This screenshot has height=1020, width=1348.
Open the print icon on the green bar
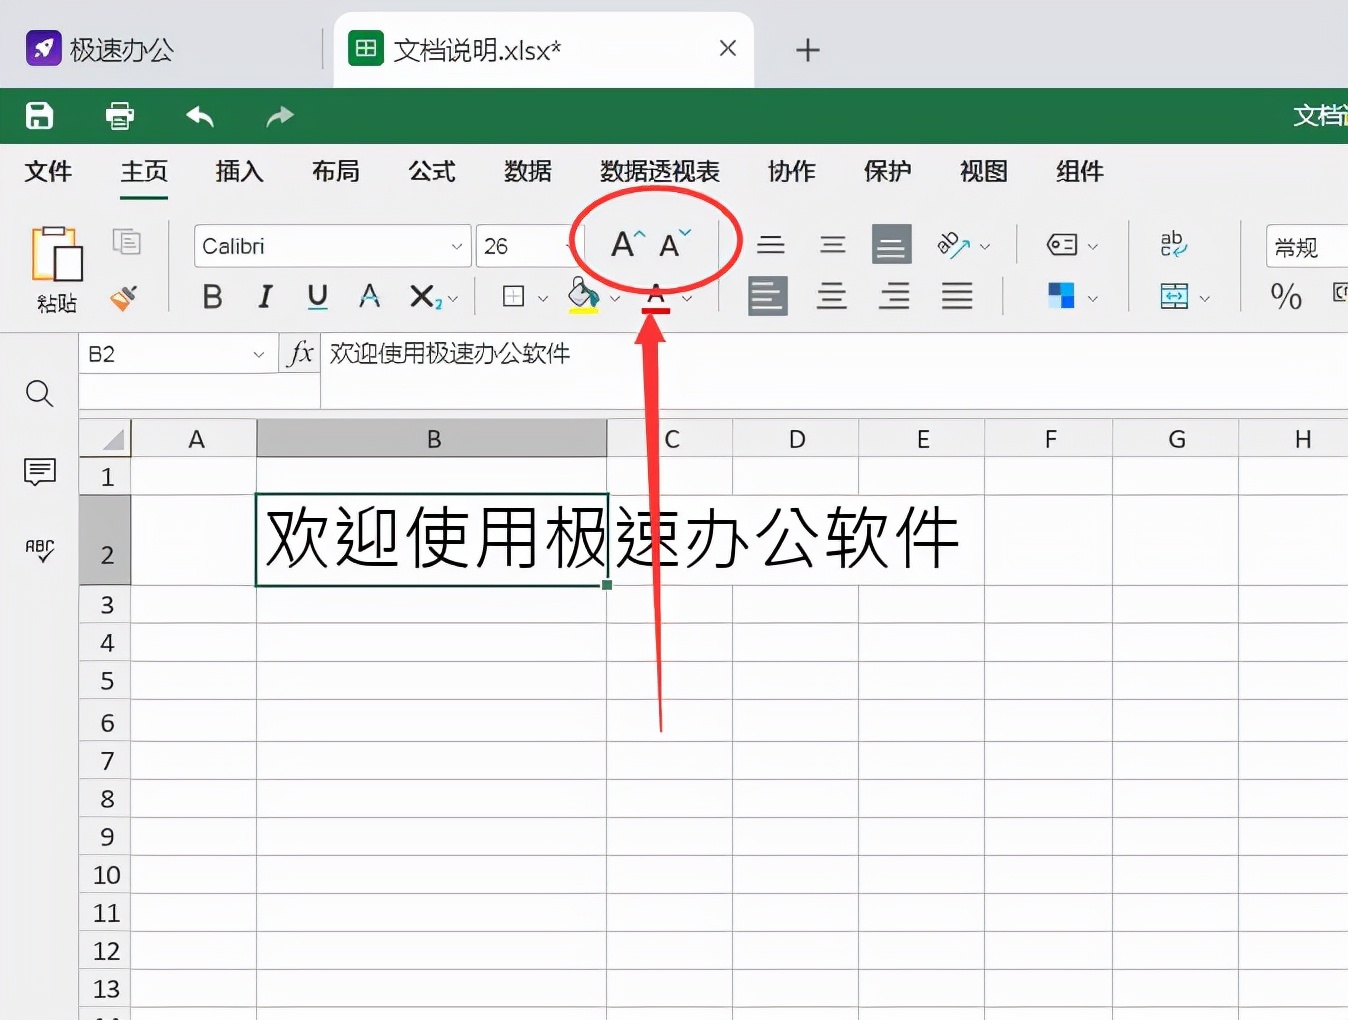click(x=119, y=116)
